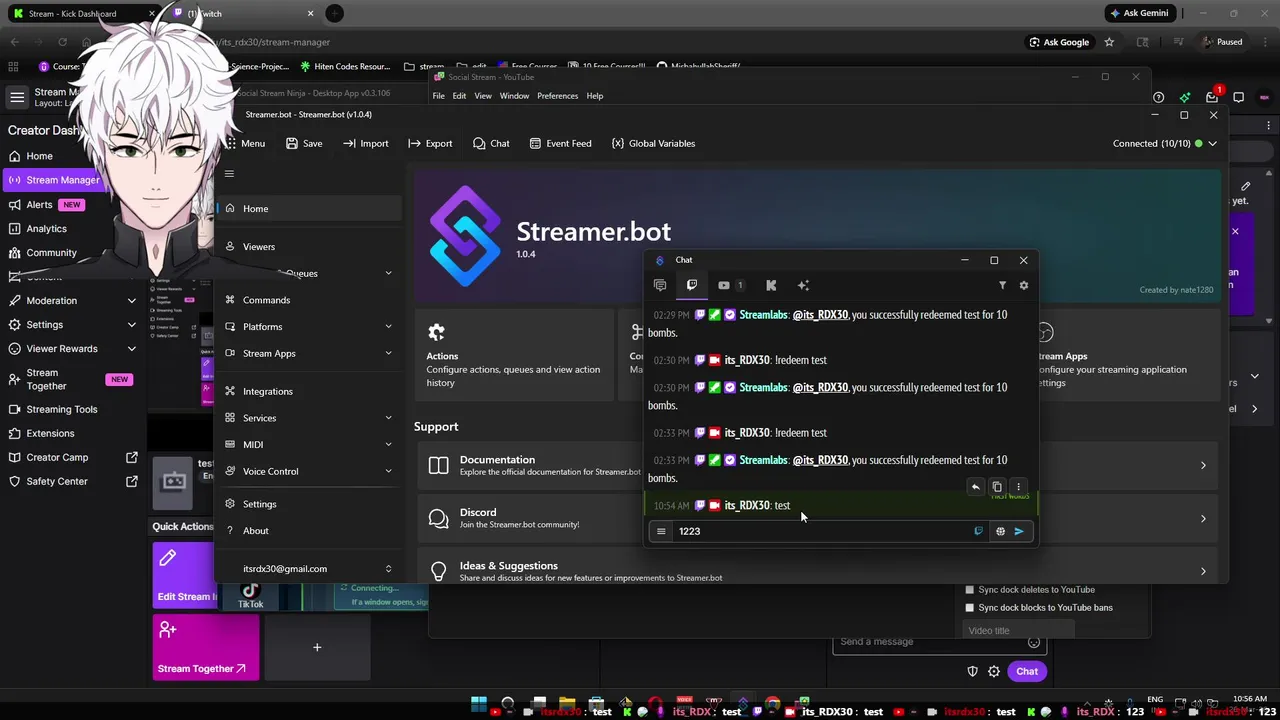The height and width of the screenshot is (720, 1280).
Task: Expand the Queues section chevron
Action: point(388,273)
